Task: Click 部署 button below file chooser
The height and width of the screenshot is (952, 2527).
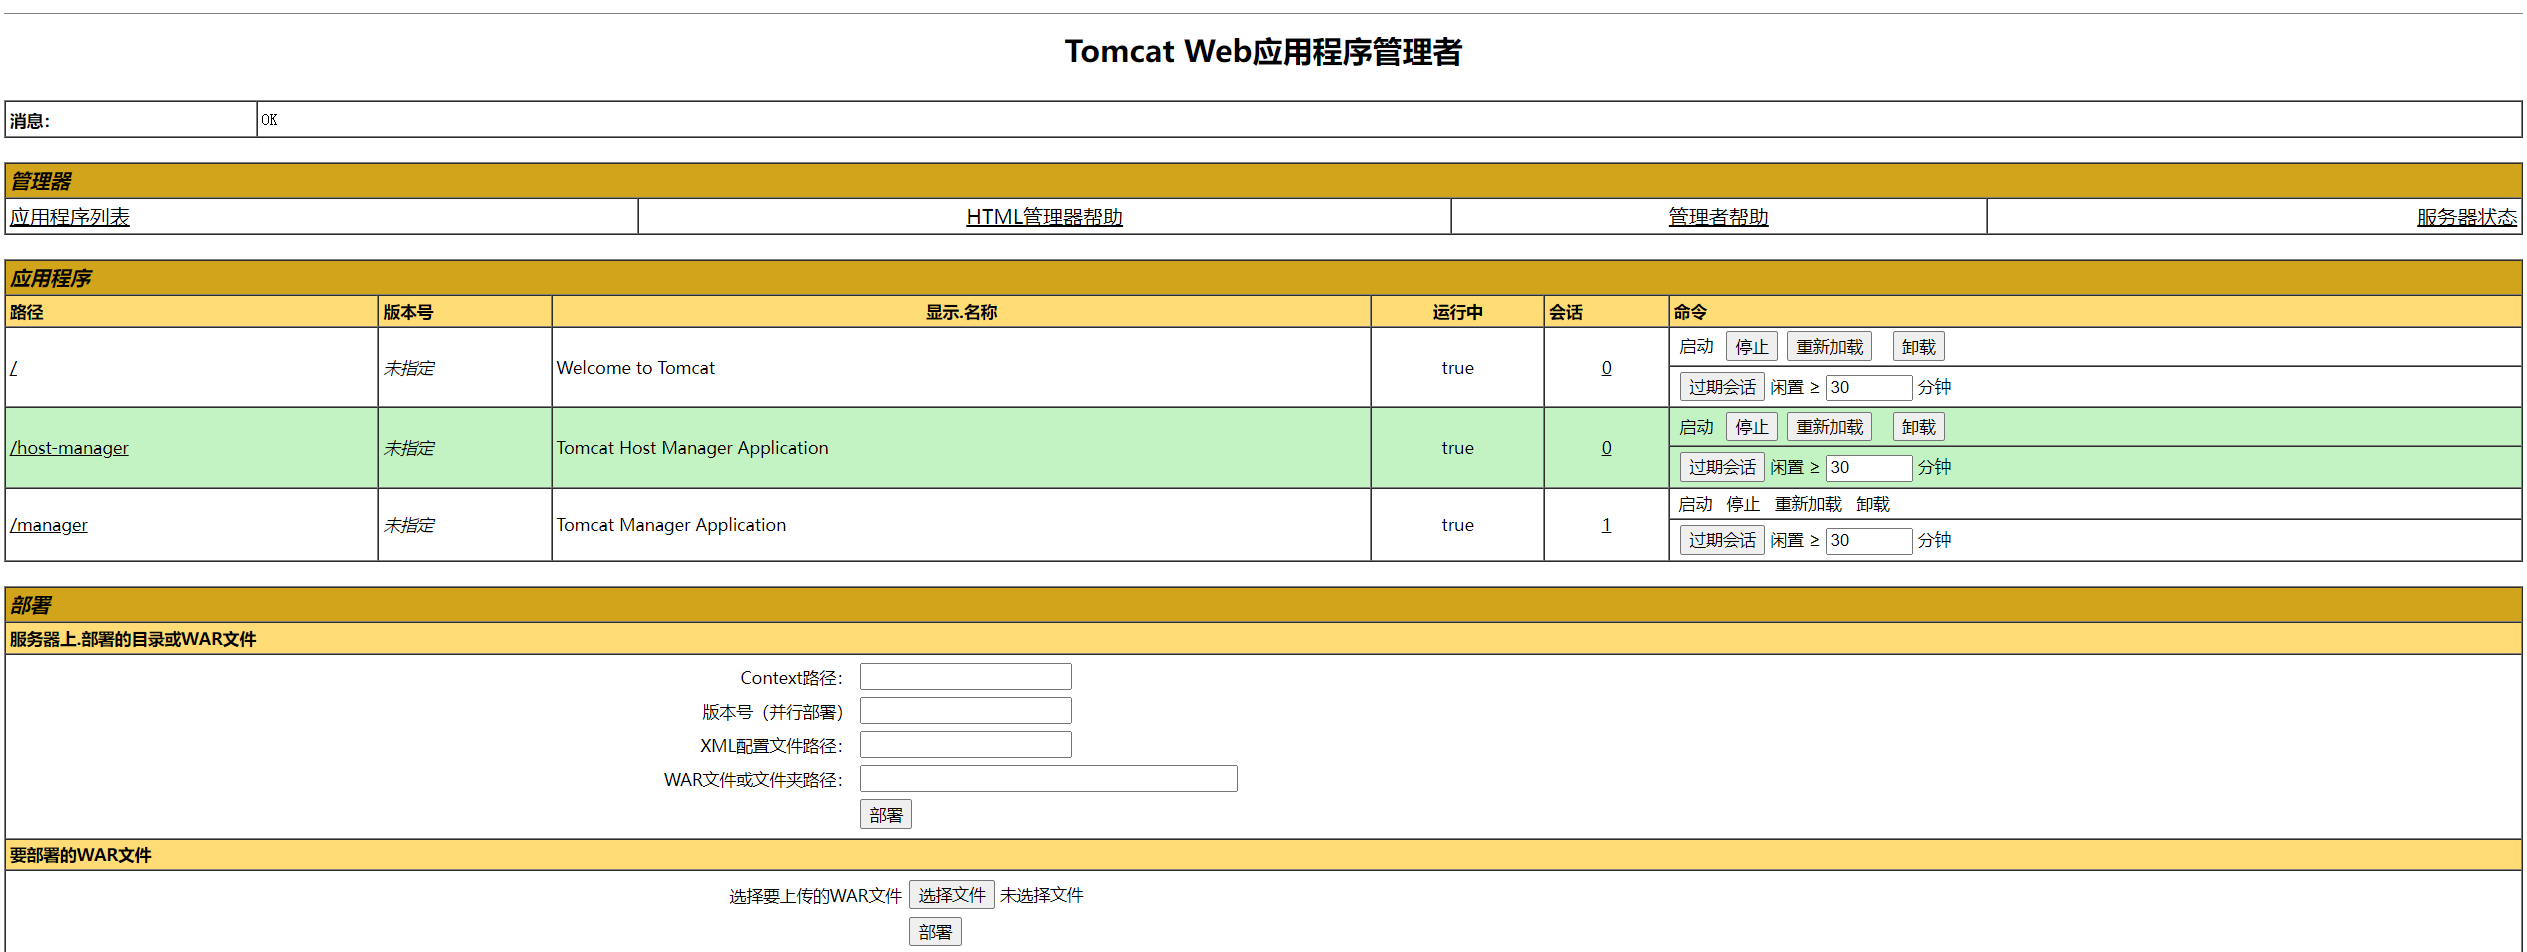Action: [x=935, y=932]
